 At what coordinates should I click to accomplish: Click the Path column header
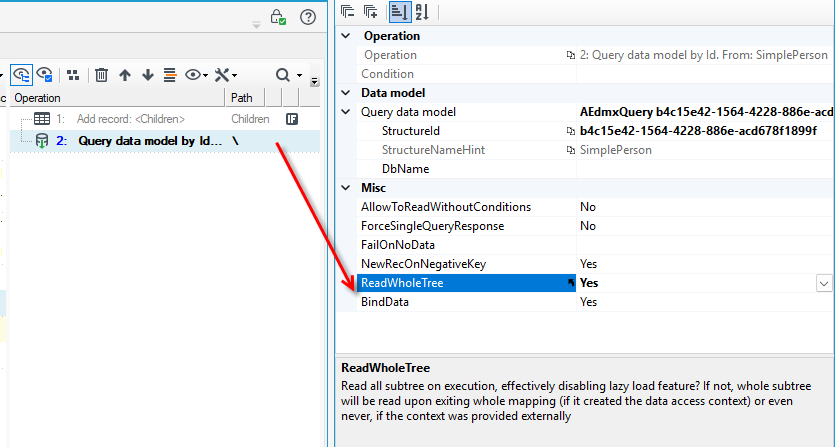pyautogui.click(x=245, y=98)
